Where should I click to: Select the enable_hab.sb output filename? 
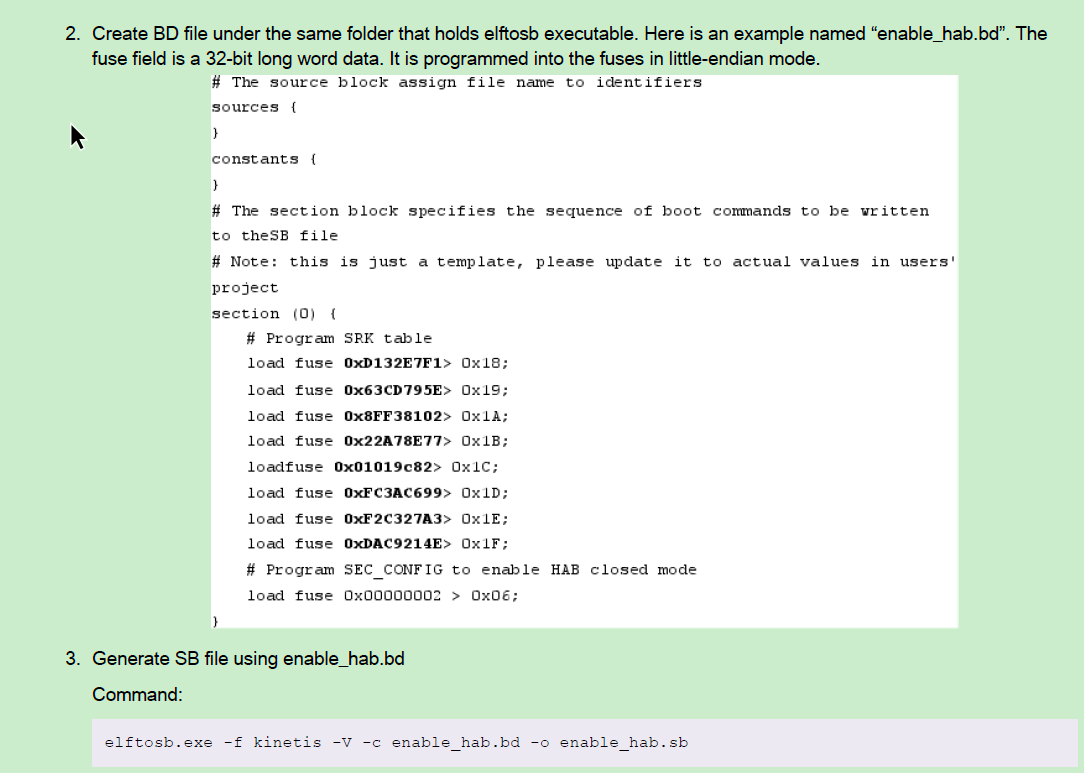tap(624, 742)
